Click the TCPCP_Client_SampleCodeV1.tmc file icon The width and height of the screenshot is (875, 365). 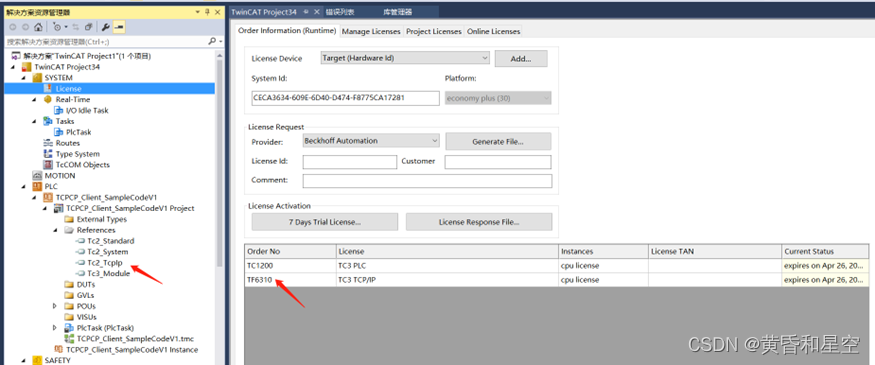click(x=69, y=339)
